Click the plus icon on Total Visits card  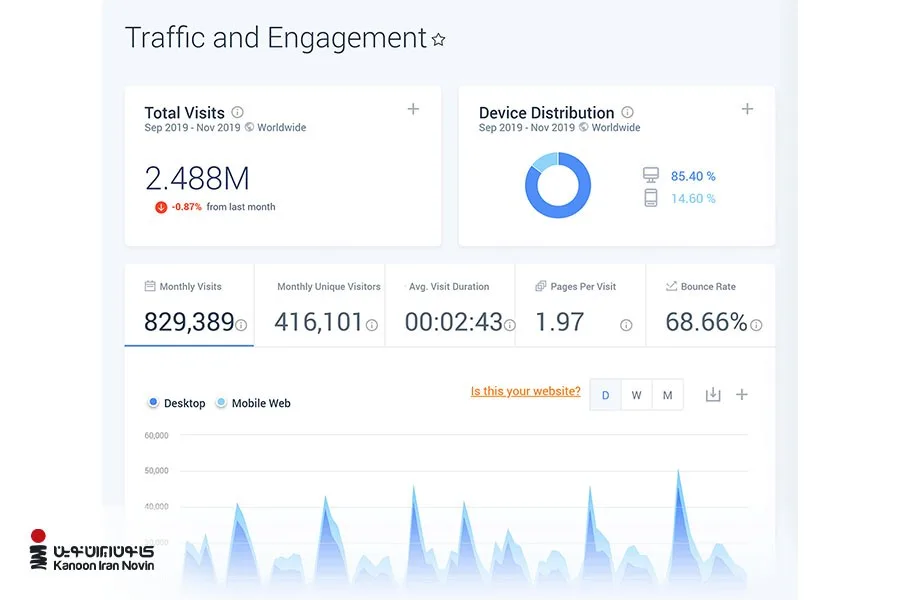point(413,109)
